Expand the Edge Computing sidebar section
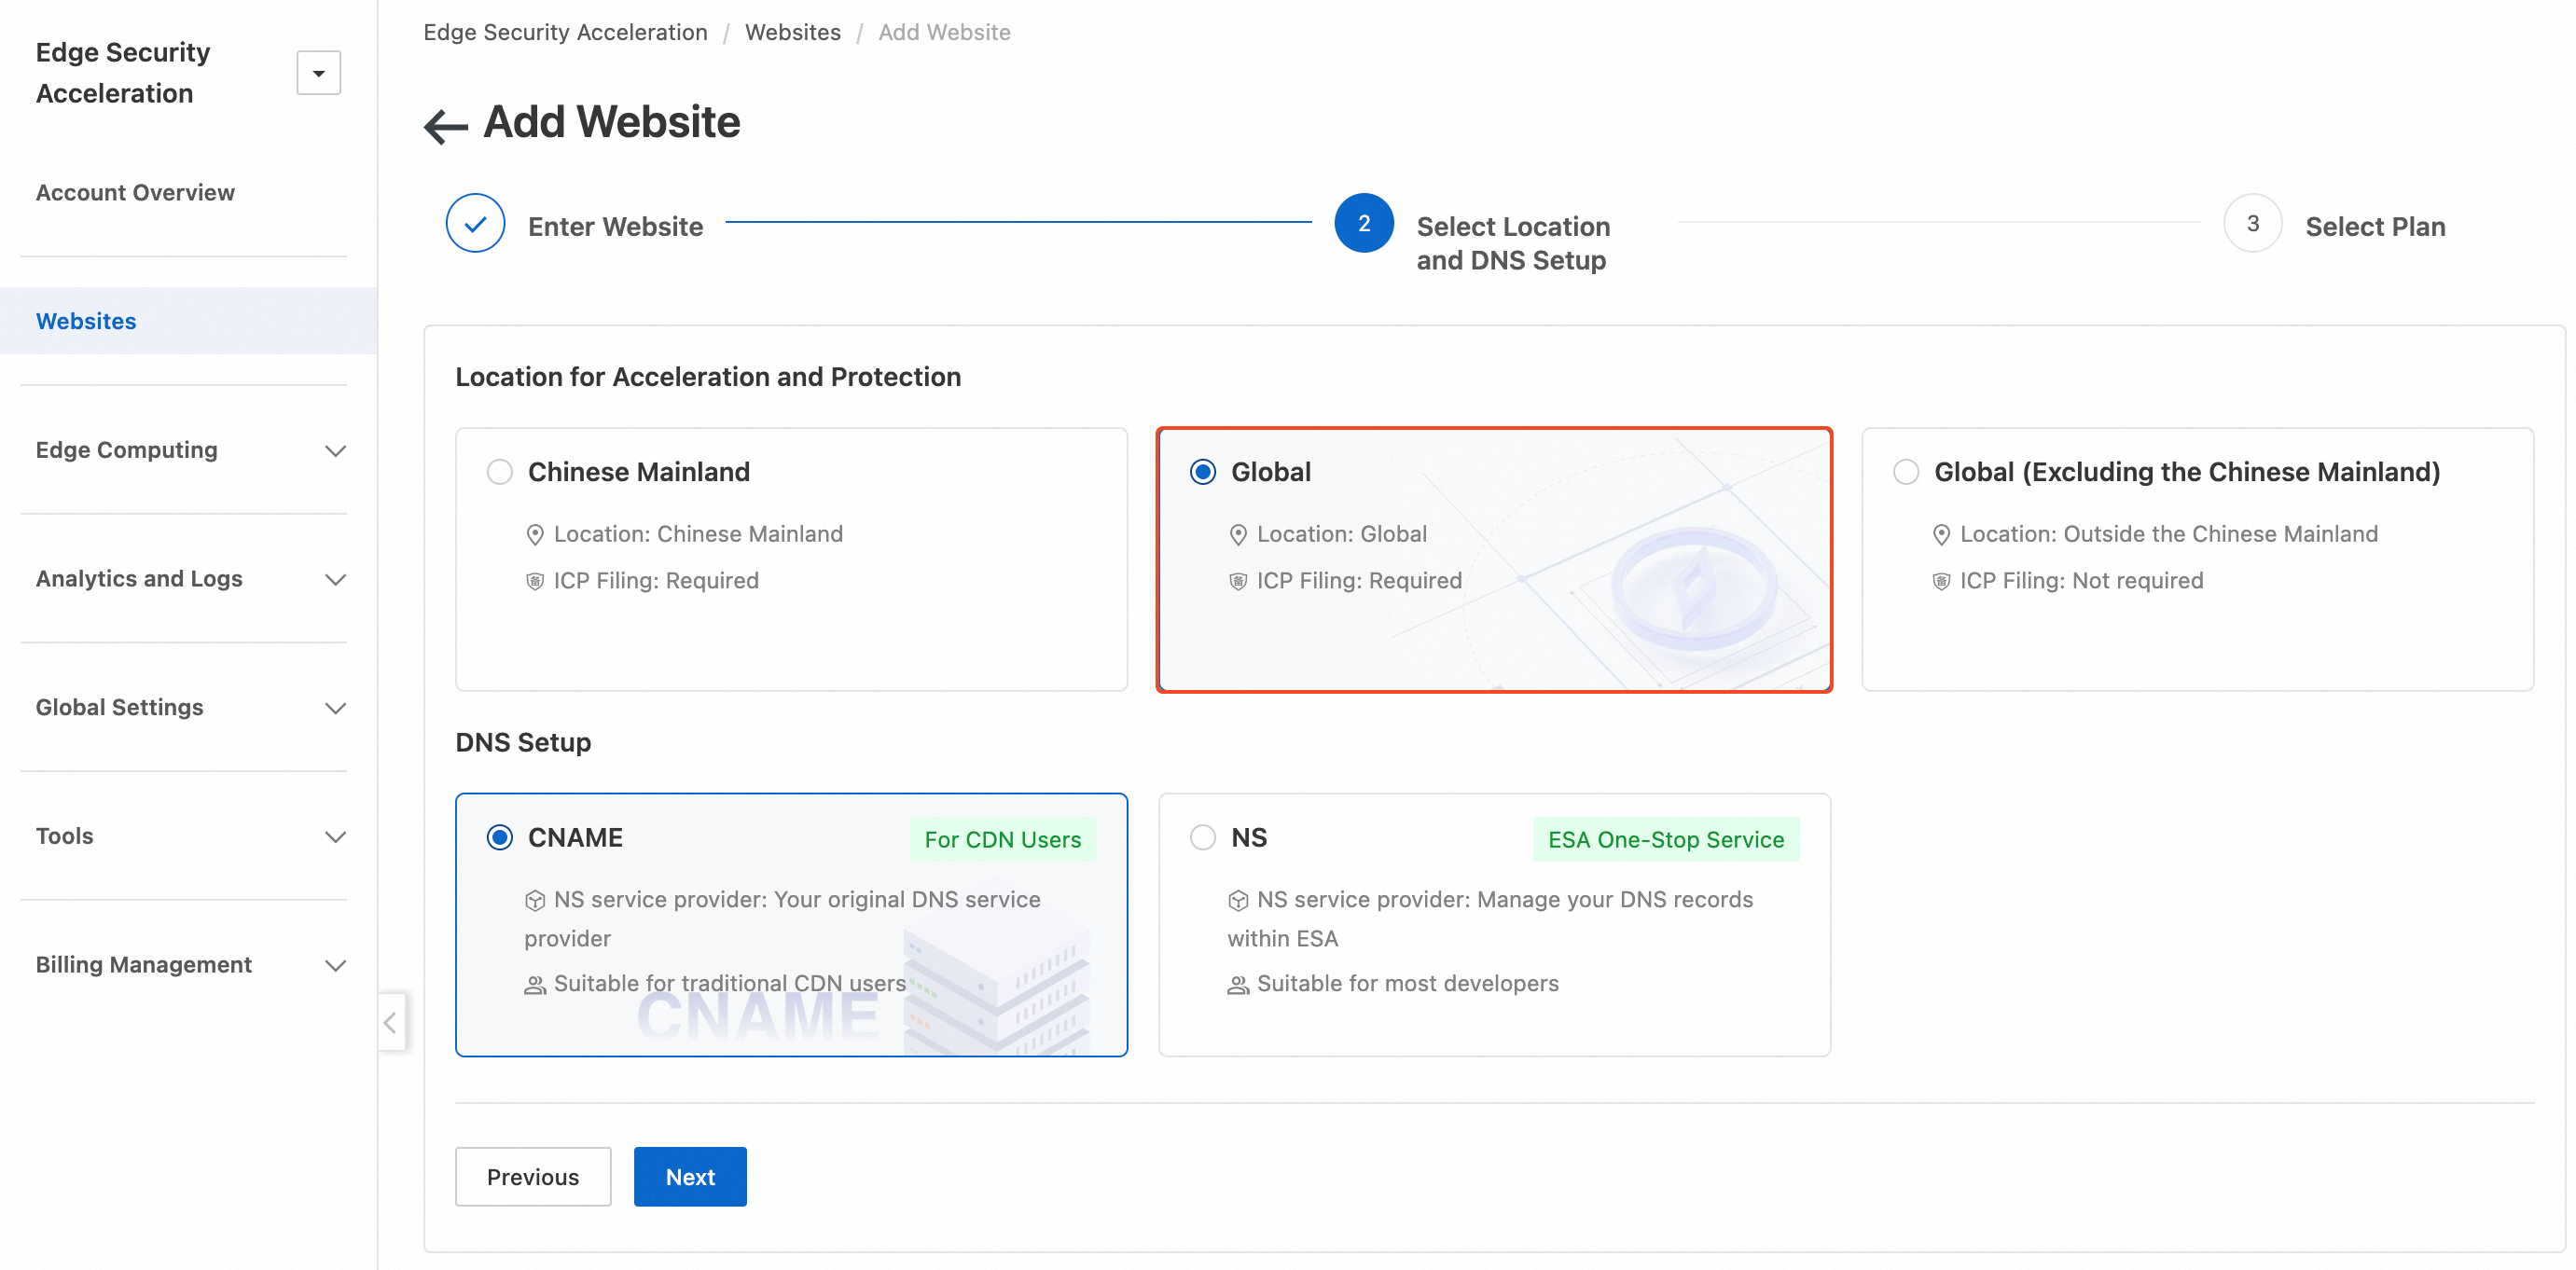Screen dimensions: 2576x1270 (x=335, y=451)
